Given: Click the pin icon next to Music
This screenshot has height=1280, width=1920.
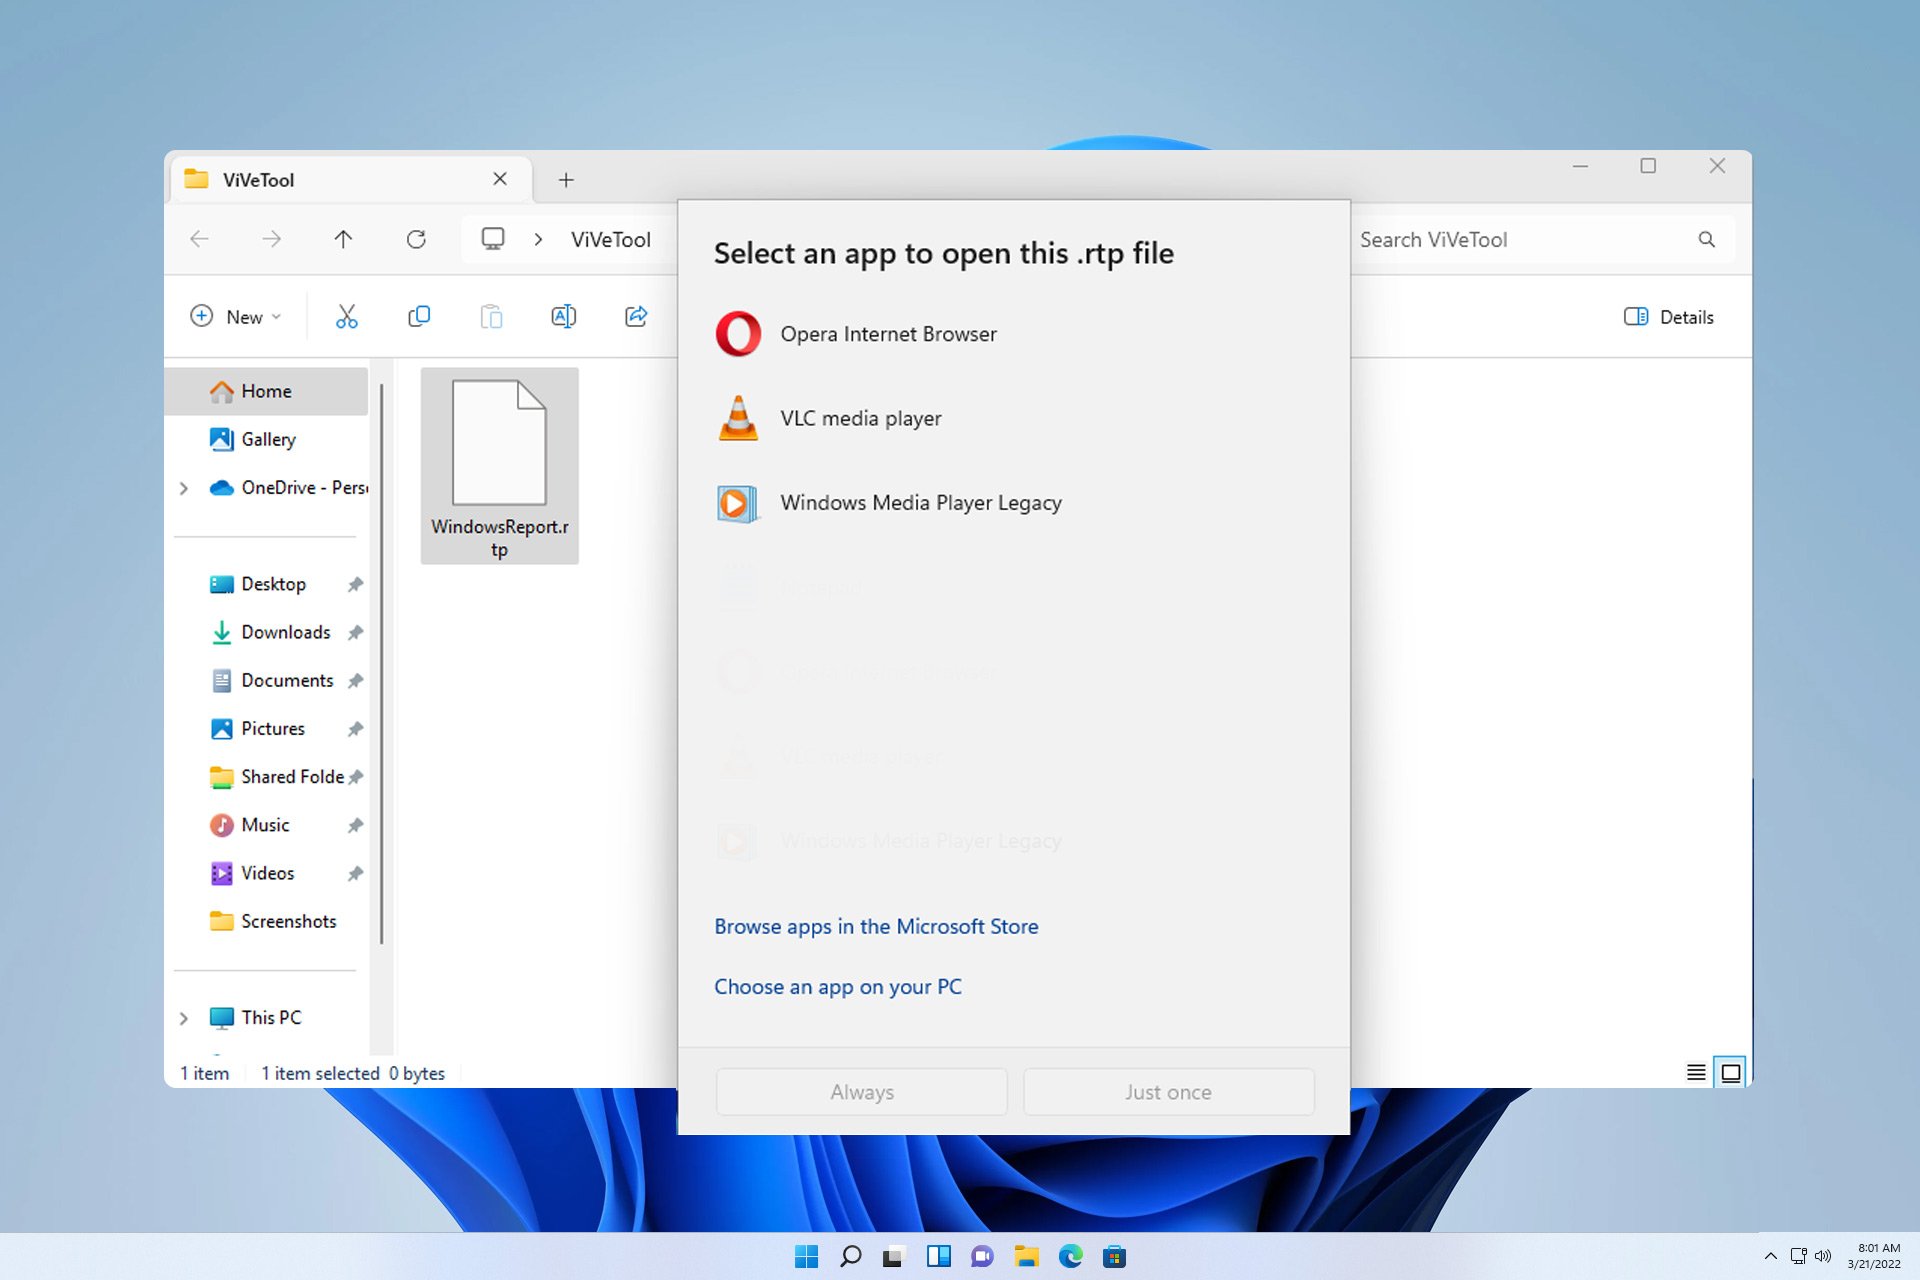Looking at the screenshot, I should tap(355, 825).
